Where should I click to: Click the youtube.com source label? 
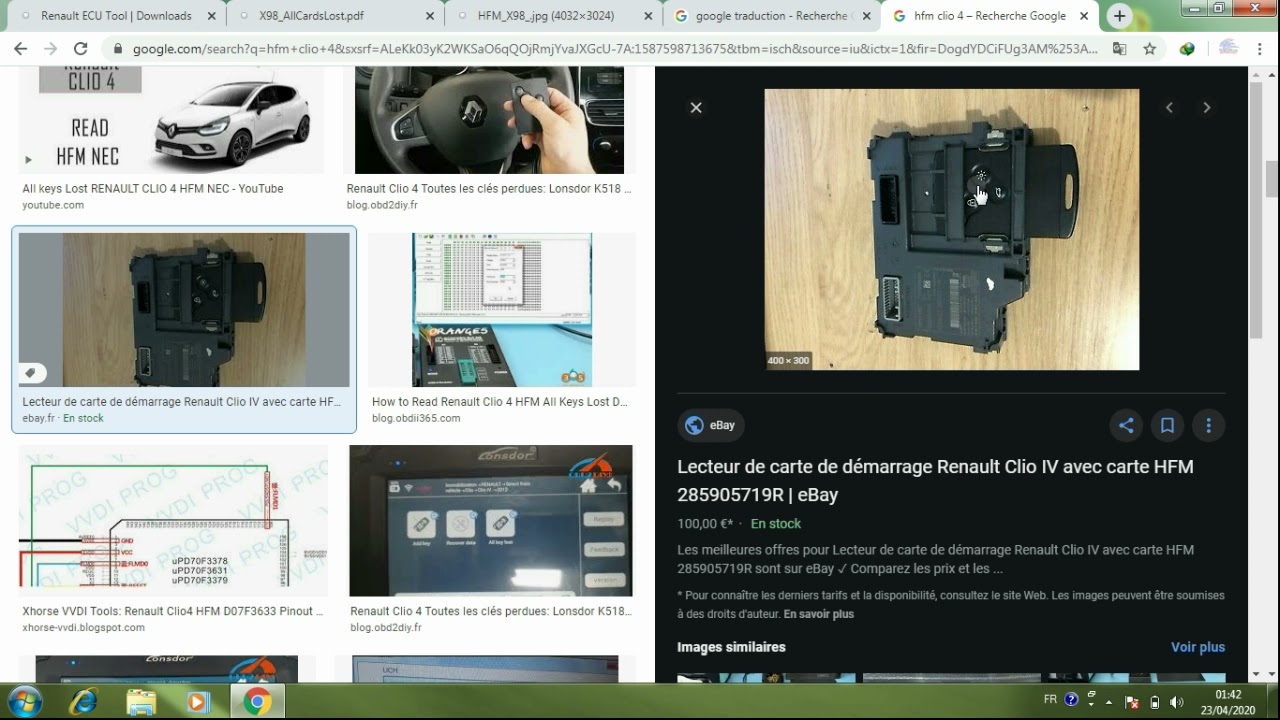53,205
